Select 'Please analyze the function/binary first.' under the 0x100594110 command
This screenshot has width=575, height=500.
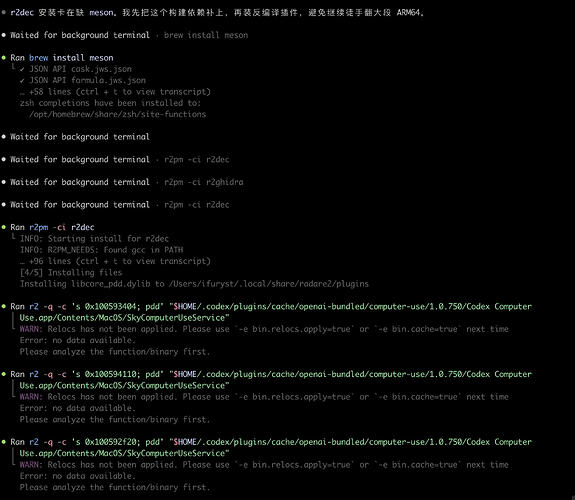(x=115, y=420)
